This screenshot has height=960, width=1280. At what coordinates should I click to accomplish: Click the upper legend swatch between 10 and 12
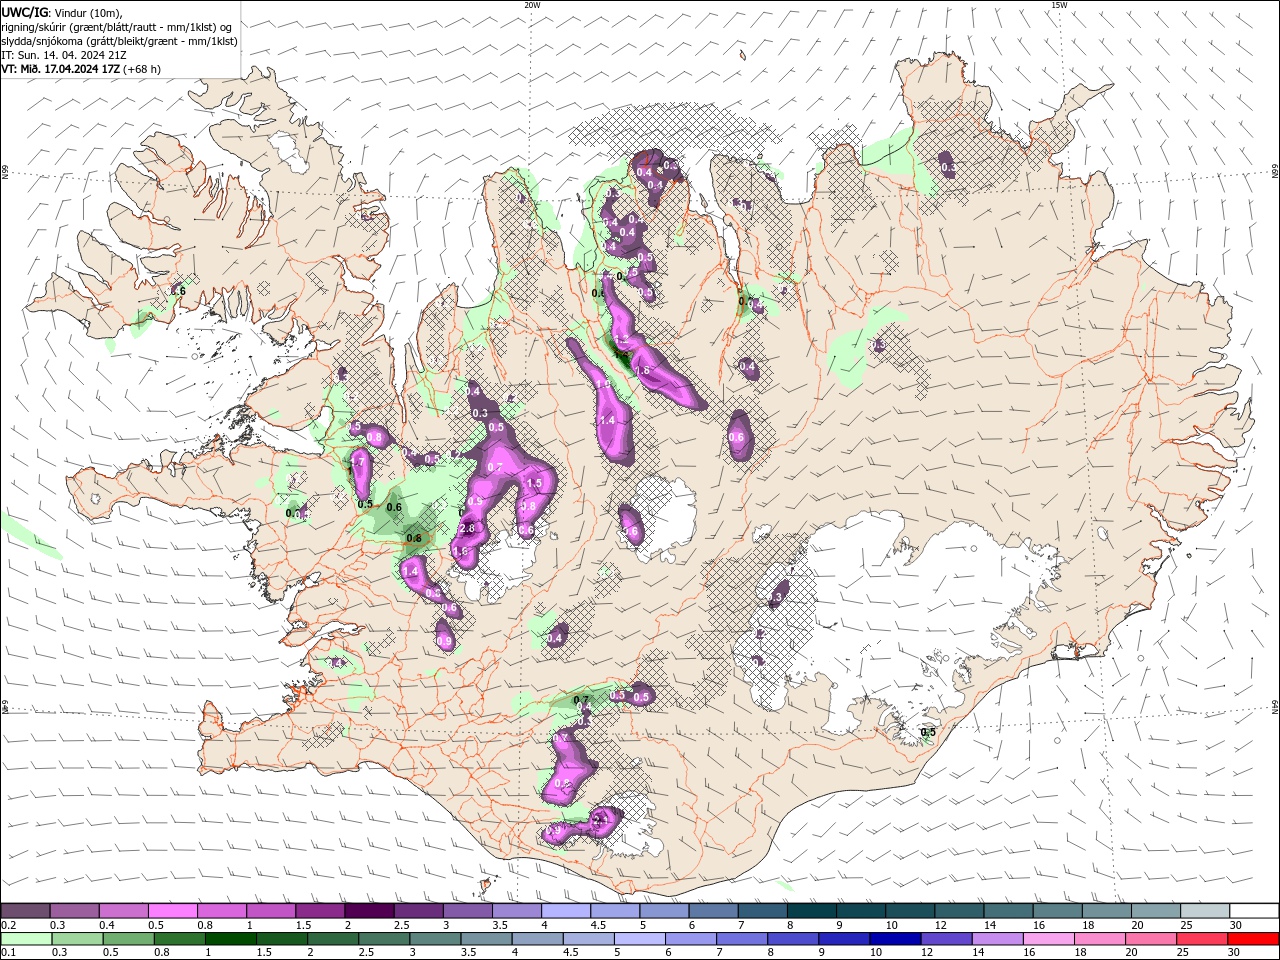pyautogui.click(x=910, y=911)
